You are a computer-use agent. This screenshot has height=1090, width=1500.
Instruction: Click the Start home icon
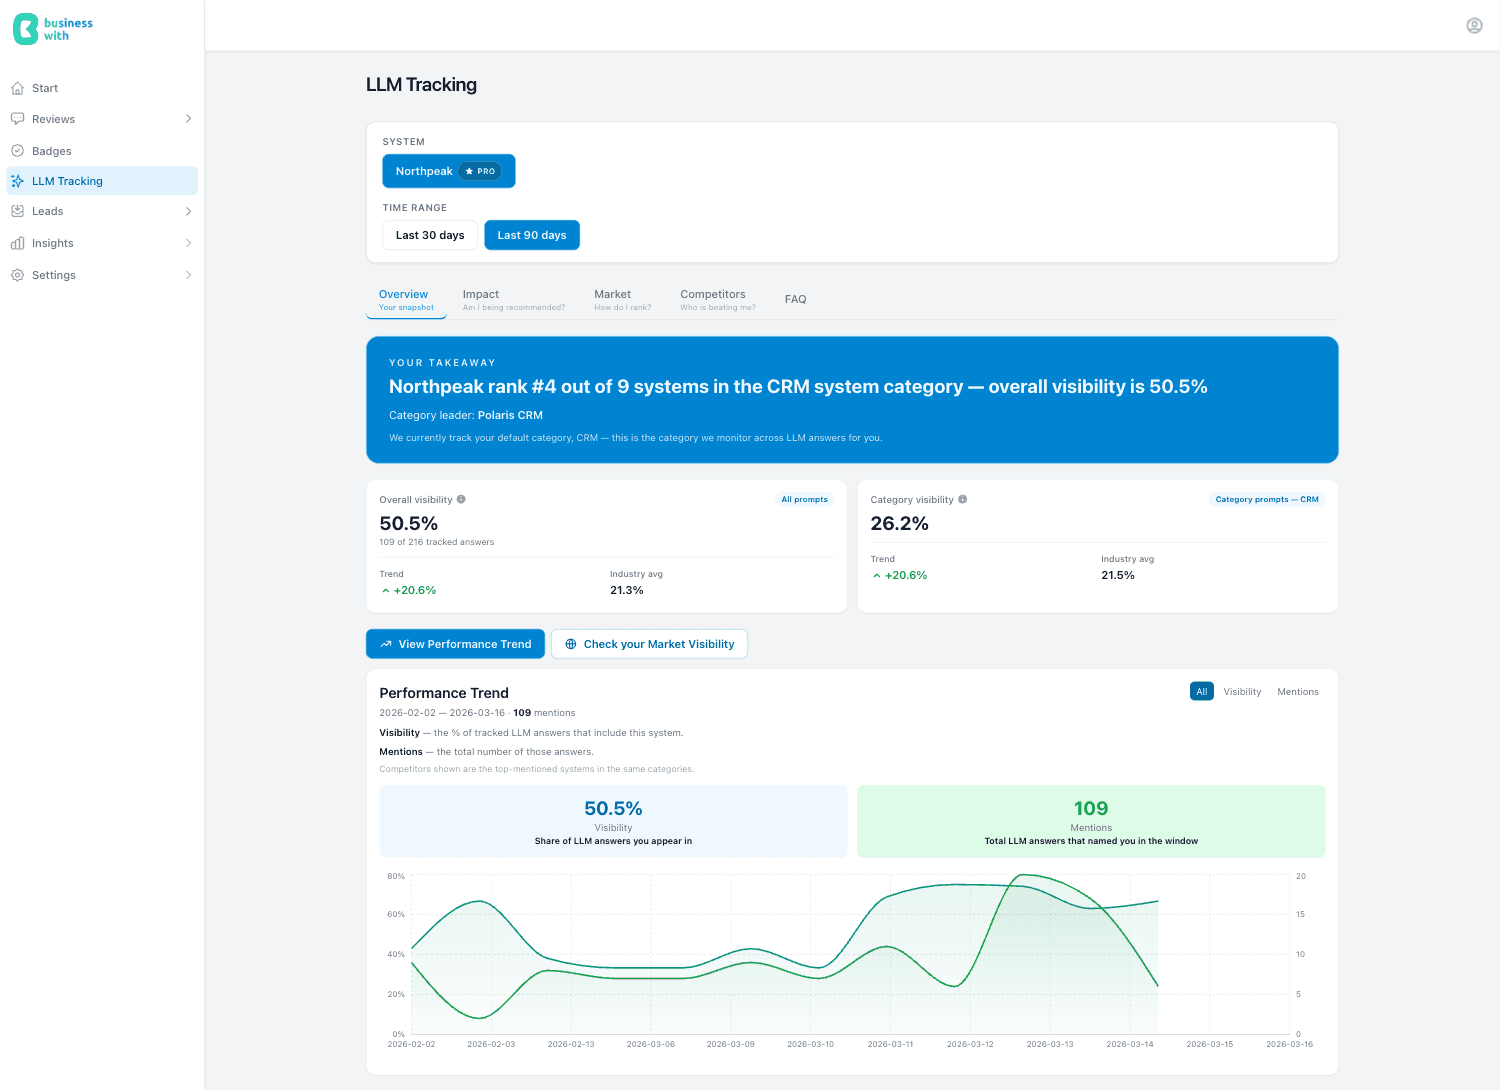[17, 88]
